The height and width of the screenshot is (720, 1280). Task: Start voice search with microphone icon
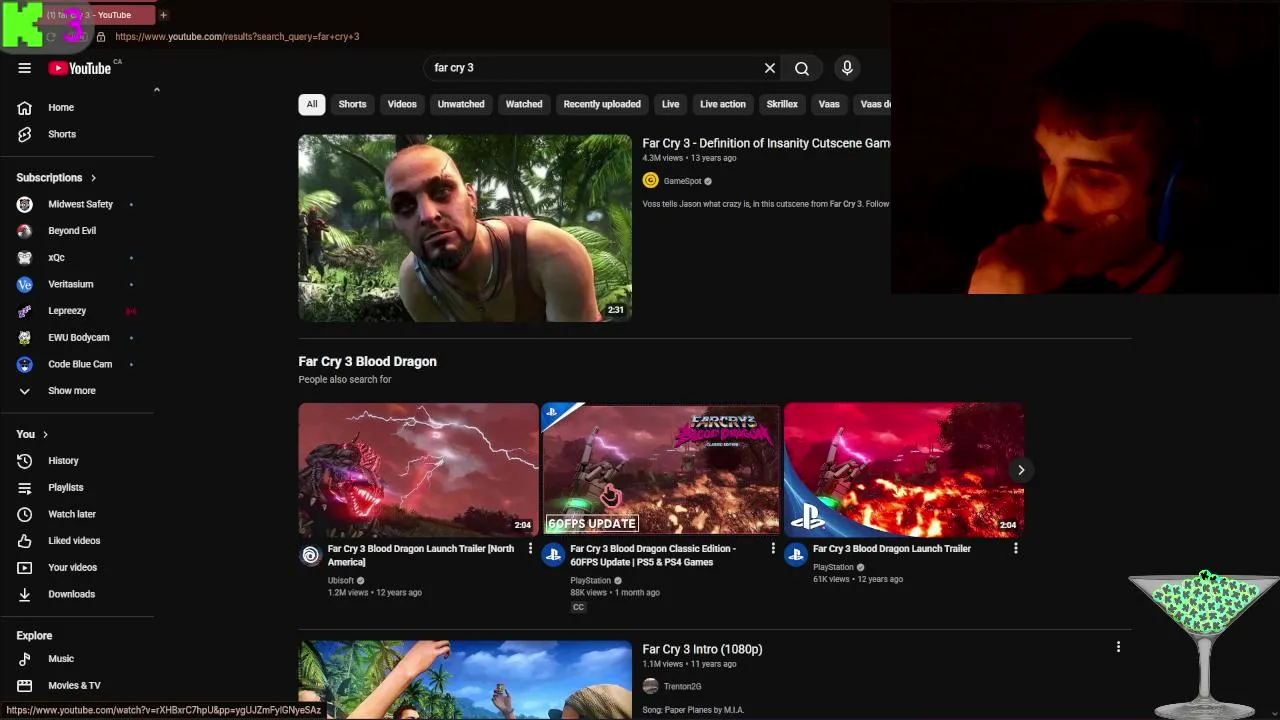point(847,68)
